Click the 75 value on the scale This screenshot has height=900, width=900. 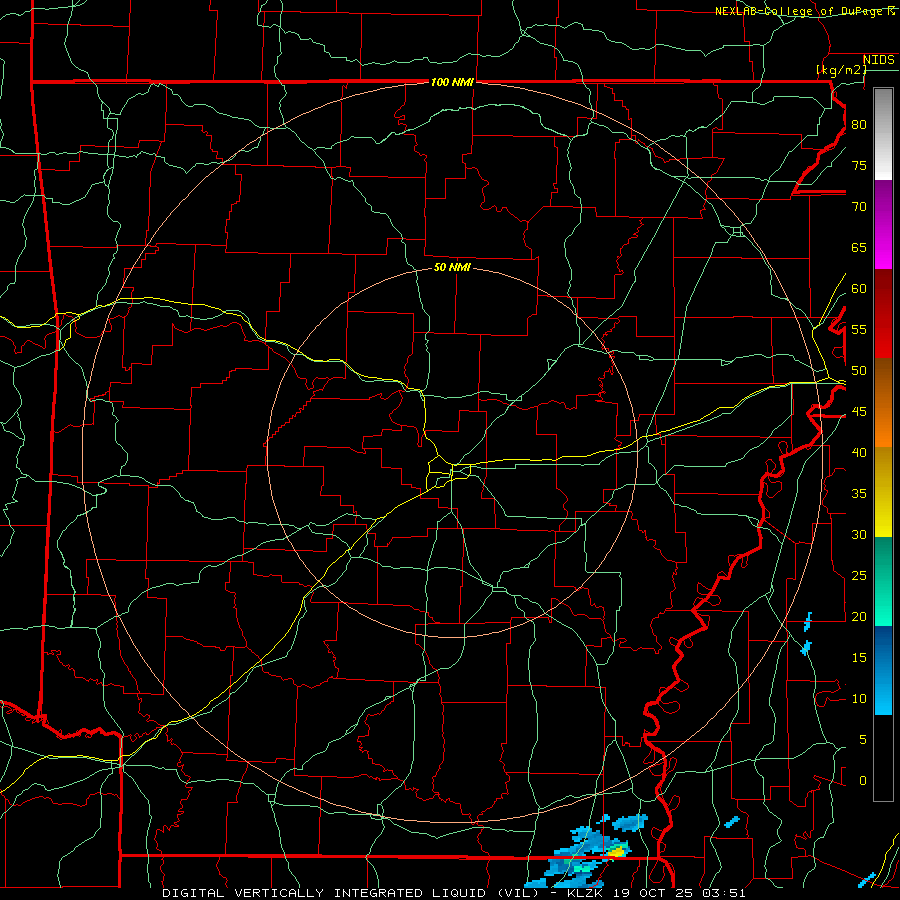tap(859, 165)
